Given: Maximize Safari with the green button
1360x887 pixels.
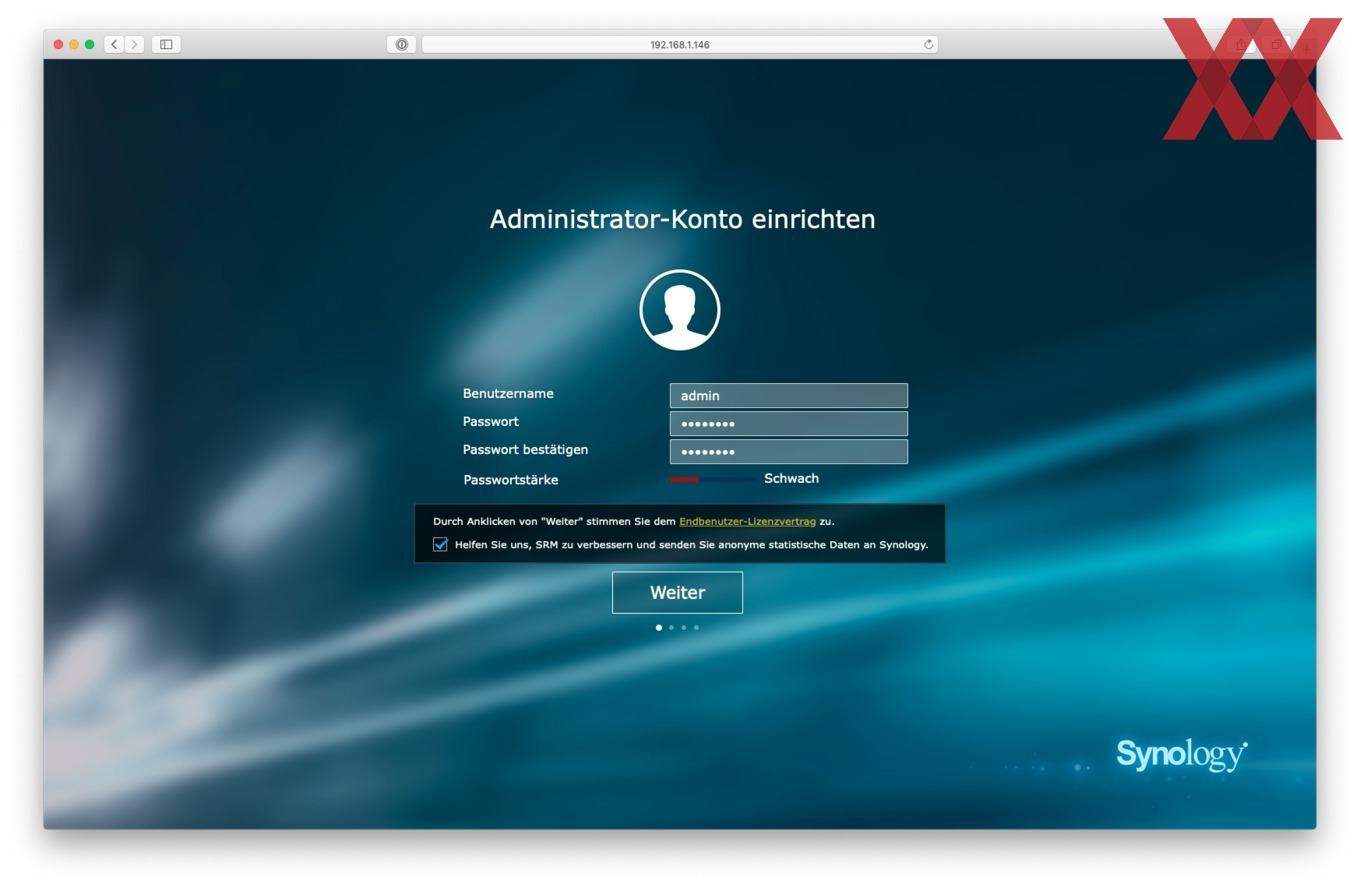Looking at the screenshot, I should 90,44.
